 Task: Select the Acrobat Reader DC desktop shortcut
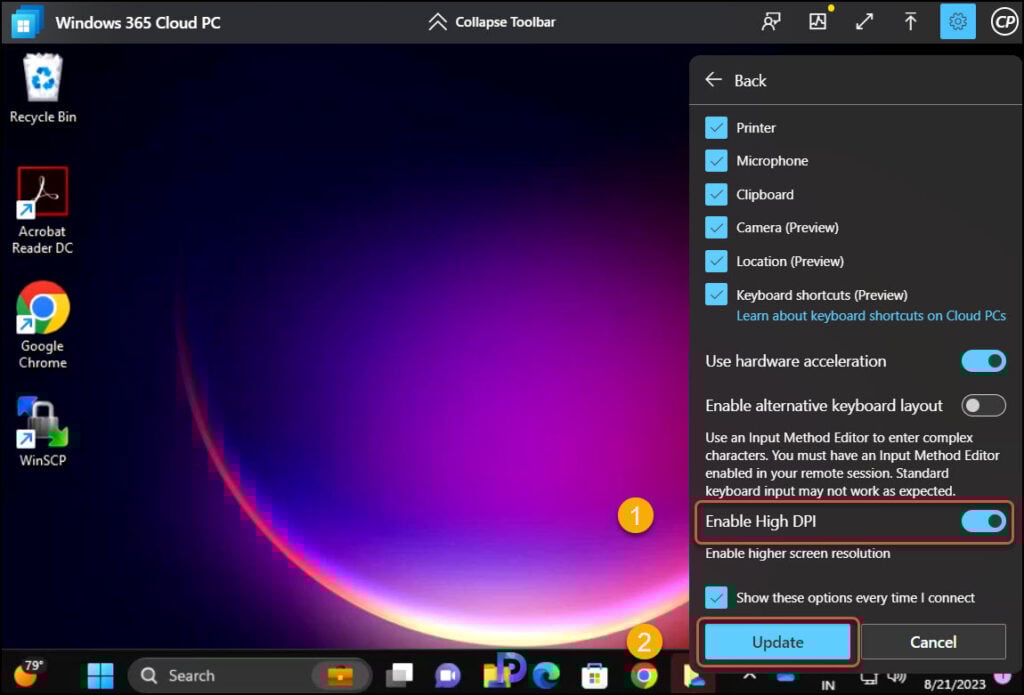coord(42,210)
